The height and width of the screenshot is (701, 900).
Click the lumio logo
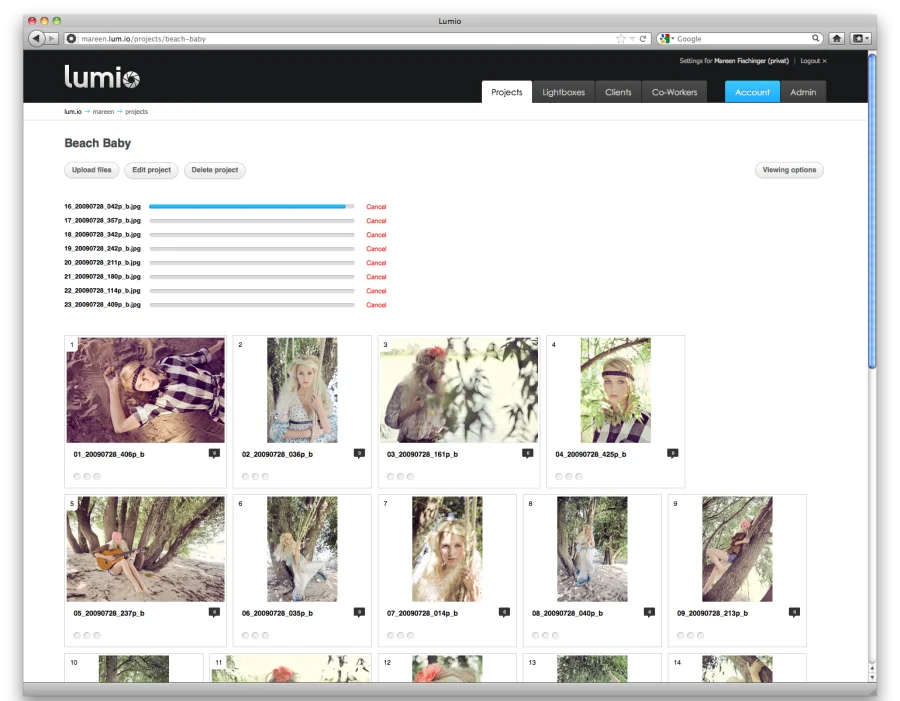102,77
